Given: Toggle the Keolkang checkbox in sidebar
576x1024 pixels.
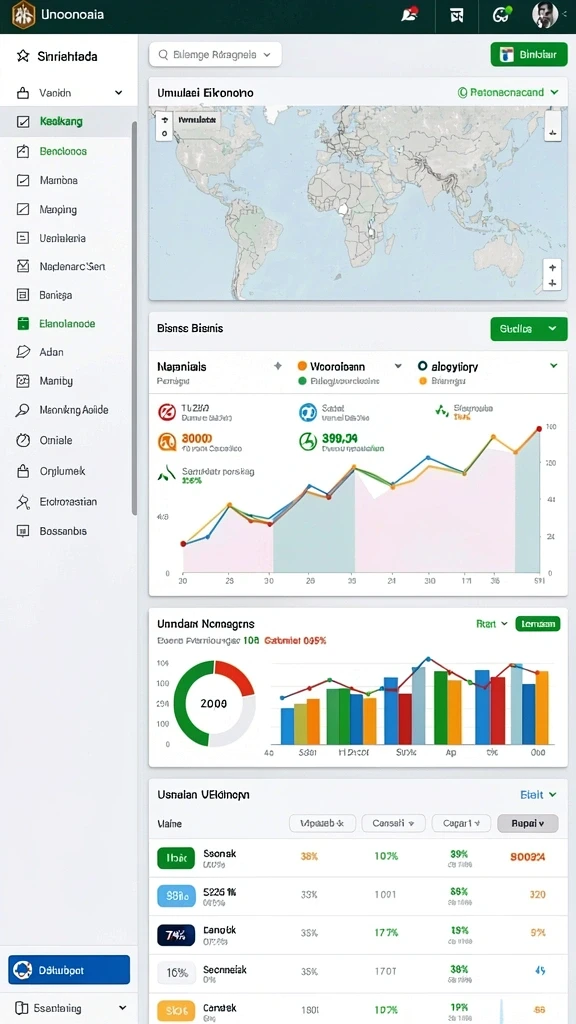Looking at the screenshot, I should tap(23, 121).
